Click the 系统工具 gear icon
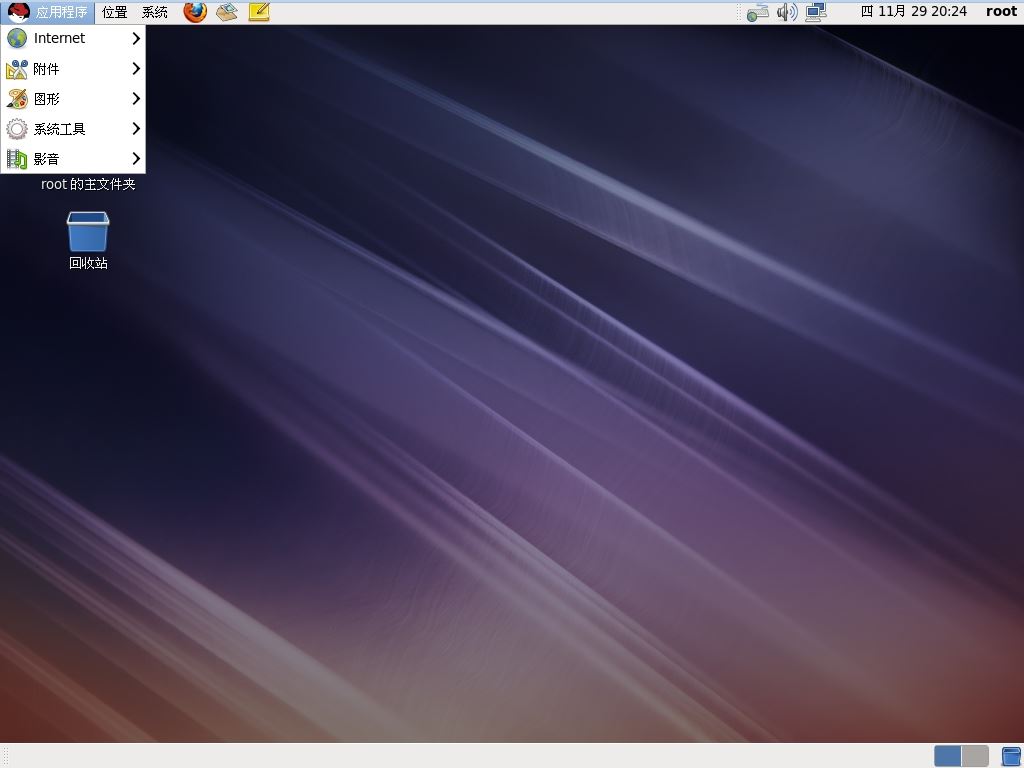 (x=17, y=129)
